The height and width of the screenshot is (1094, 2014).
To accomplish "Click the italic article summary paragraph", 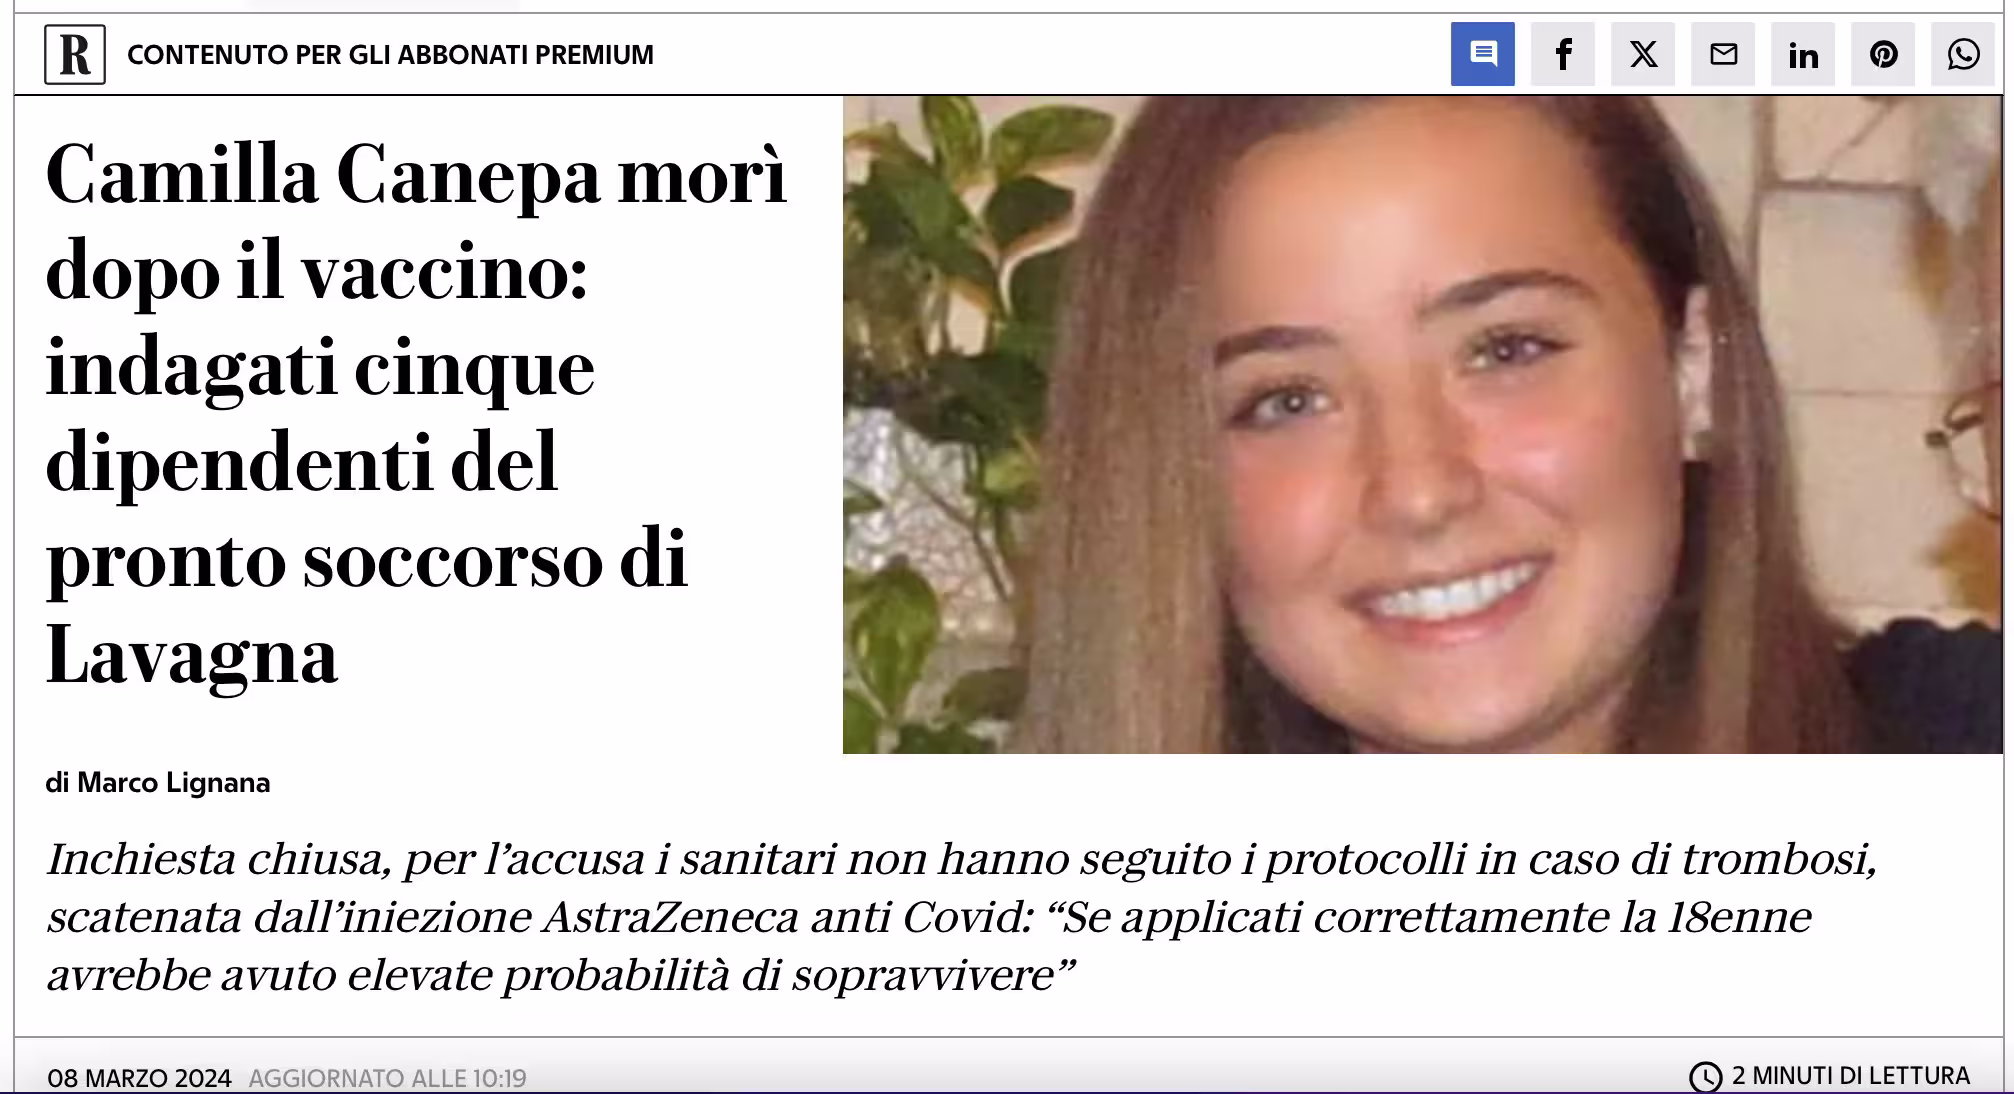I will [x=962, y=917].
